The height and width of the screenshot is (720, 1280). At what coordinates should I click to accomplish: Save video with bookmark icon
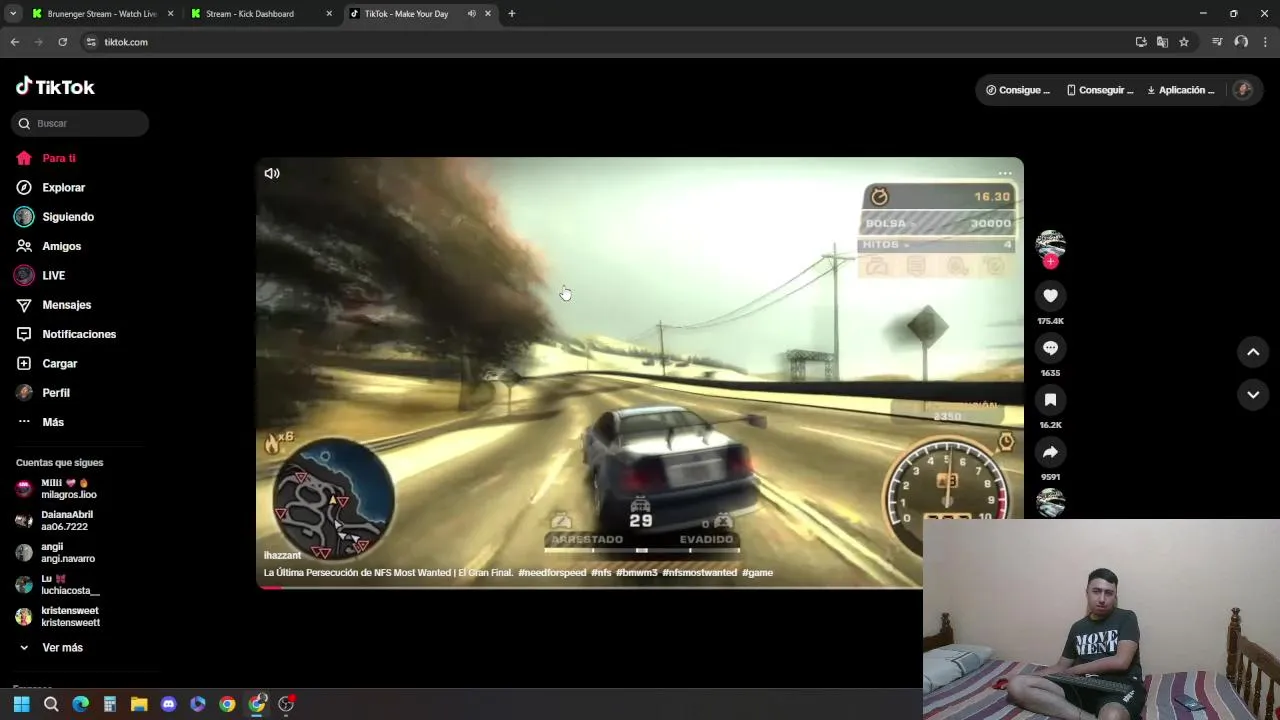(x=1050, y=400)
